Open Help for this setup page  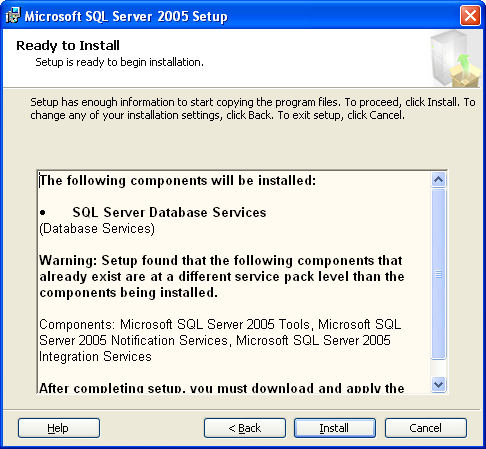tap(59, 428)
